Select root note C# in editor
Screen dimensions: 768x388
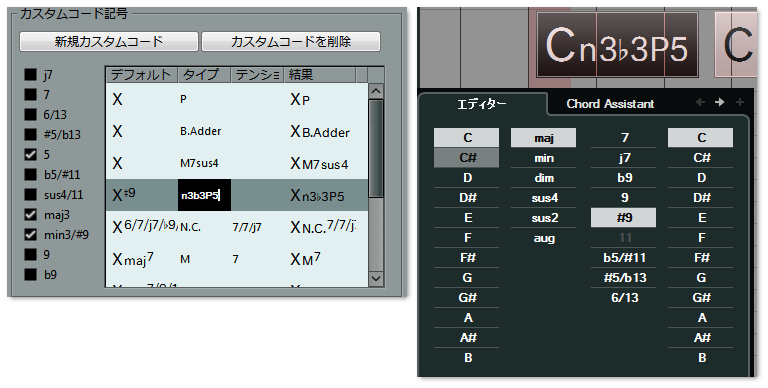pos(466,158)
